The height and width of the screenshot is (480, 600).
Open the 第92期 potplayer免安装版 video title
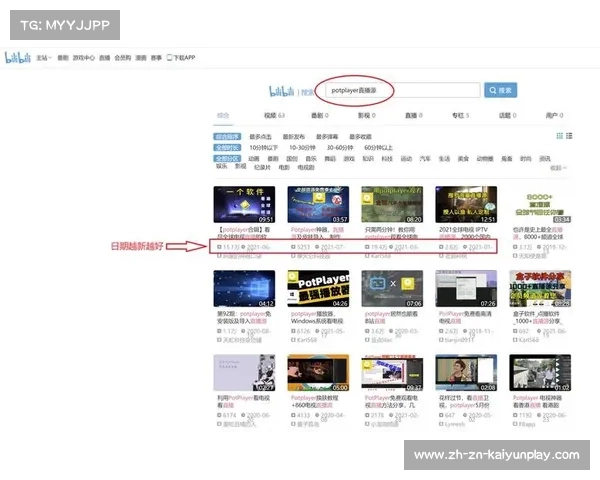pos(244,317)
